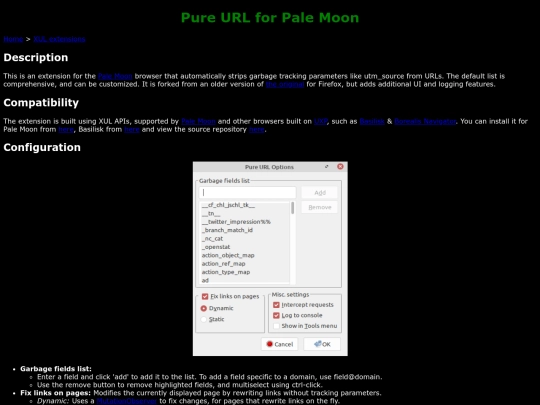Select 'ad' list entry

pos(245,280)
